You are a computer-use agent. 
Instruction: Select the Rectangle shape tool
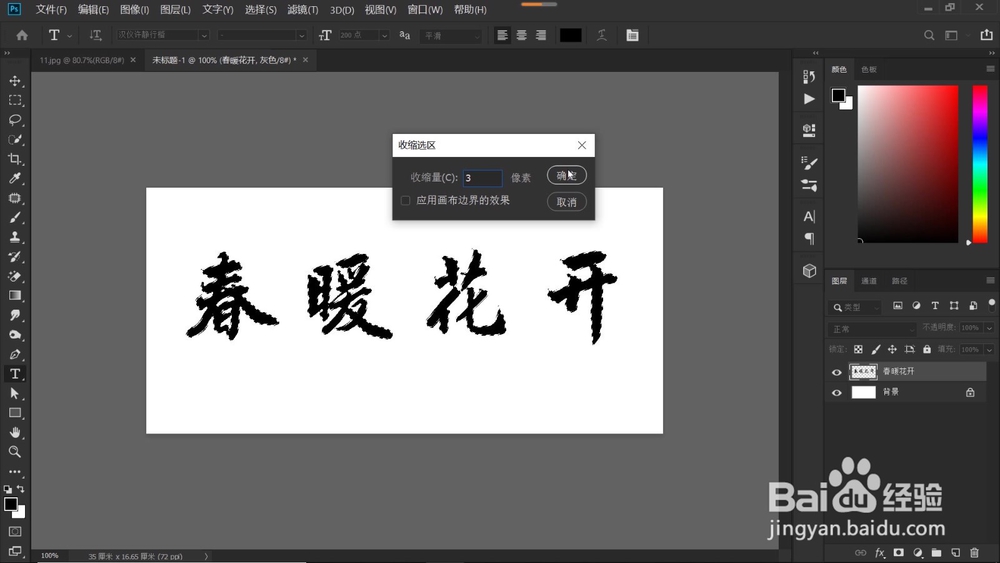[15, 413]
